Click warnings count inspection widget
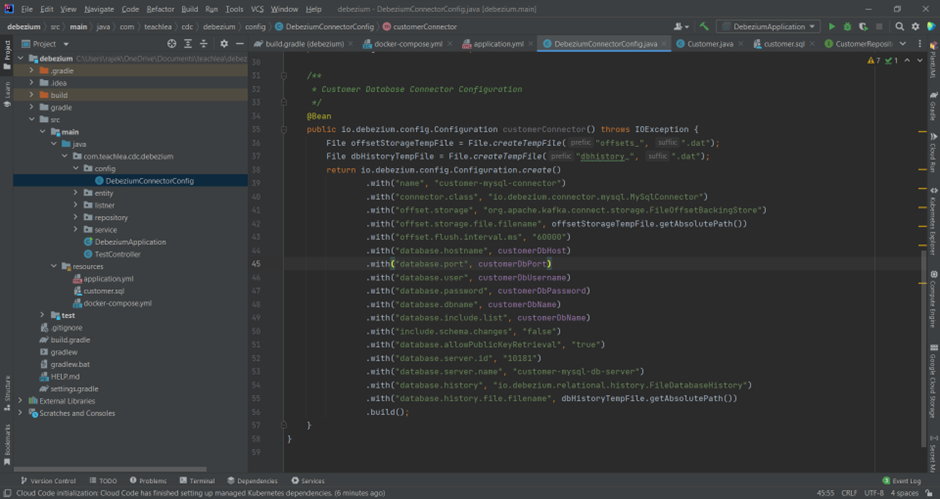The width and height of the screenshot is (940, 499). [874, 61]
